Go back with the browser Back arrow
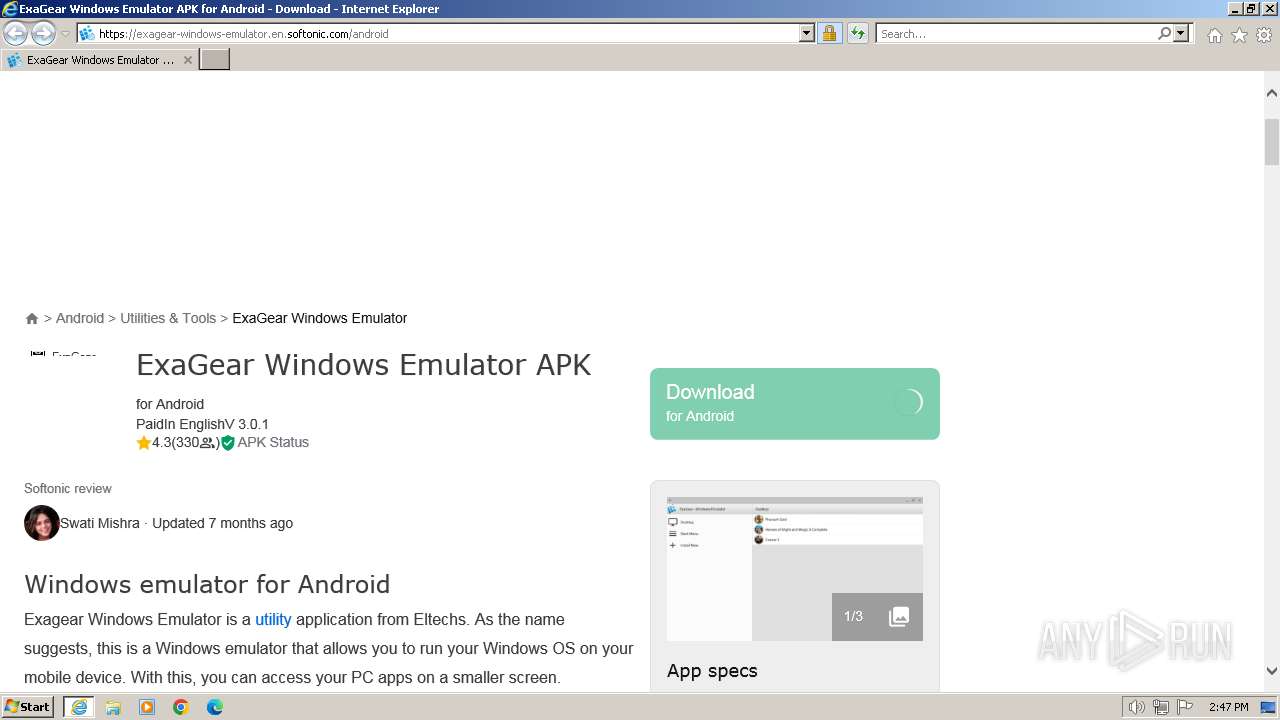 (x=15, y=33)
